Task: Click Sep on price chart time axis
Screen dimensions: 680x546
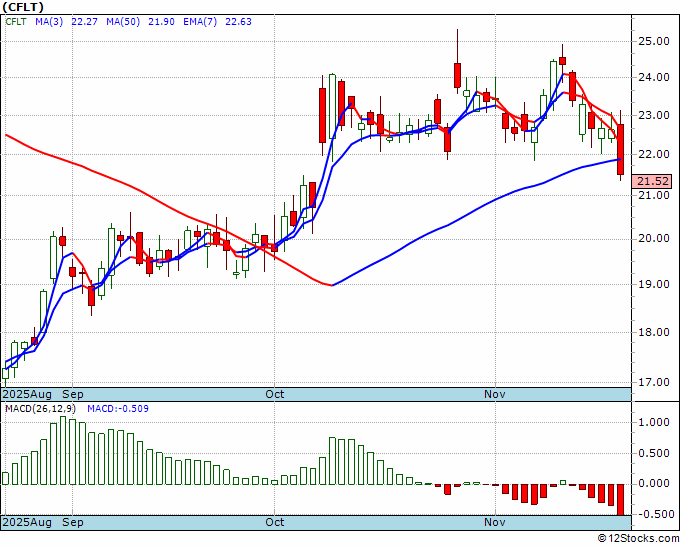Action: pos(72,394)
